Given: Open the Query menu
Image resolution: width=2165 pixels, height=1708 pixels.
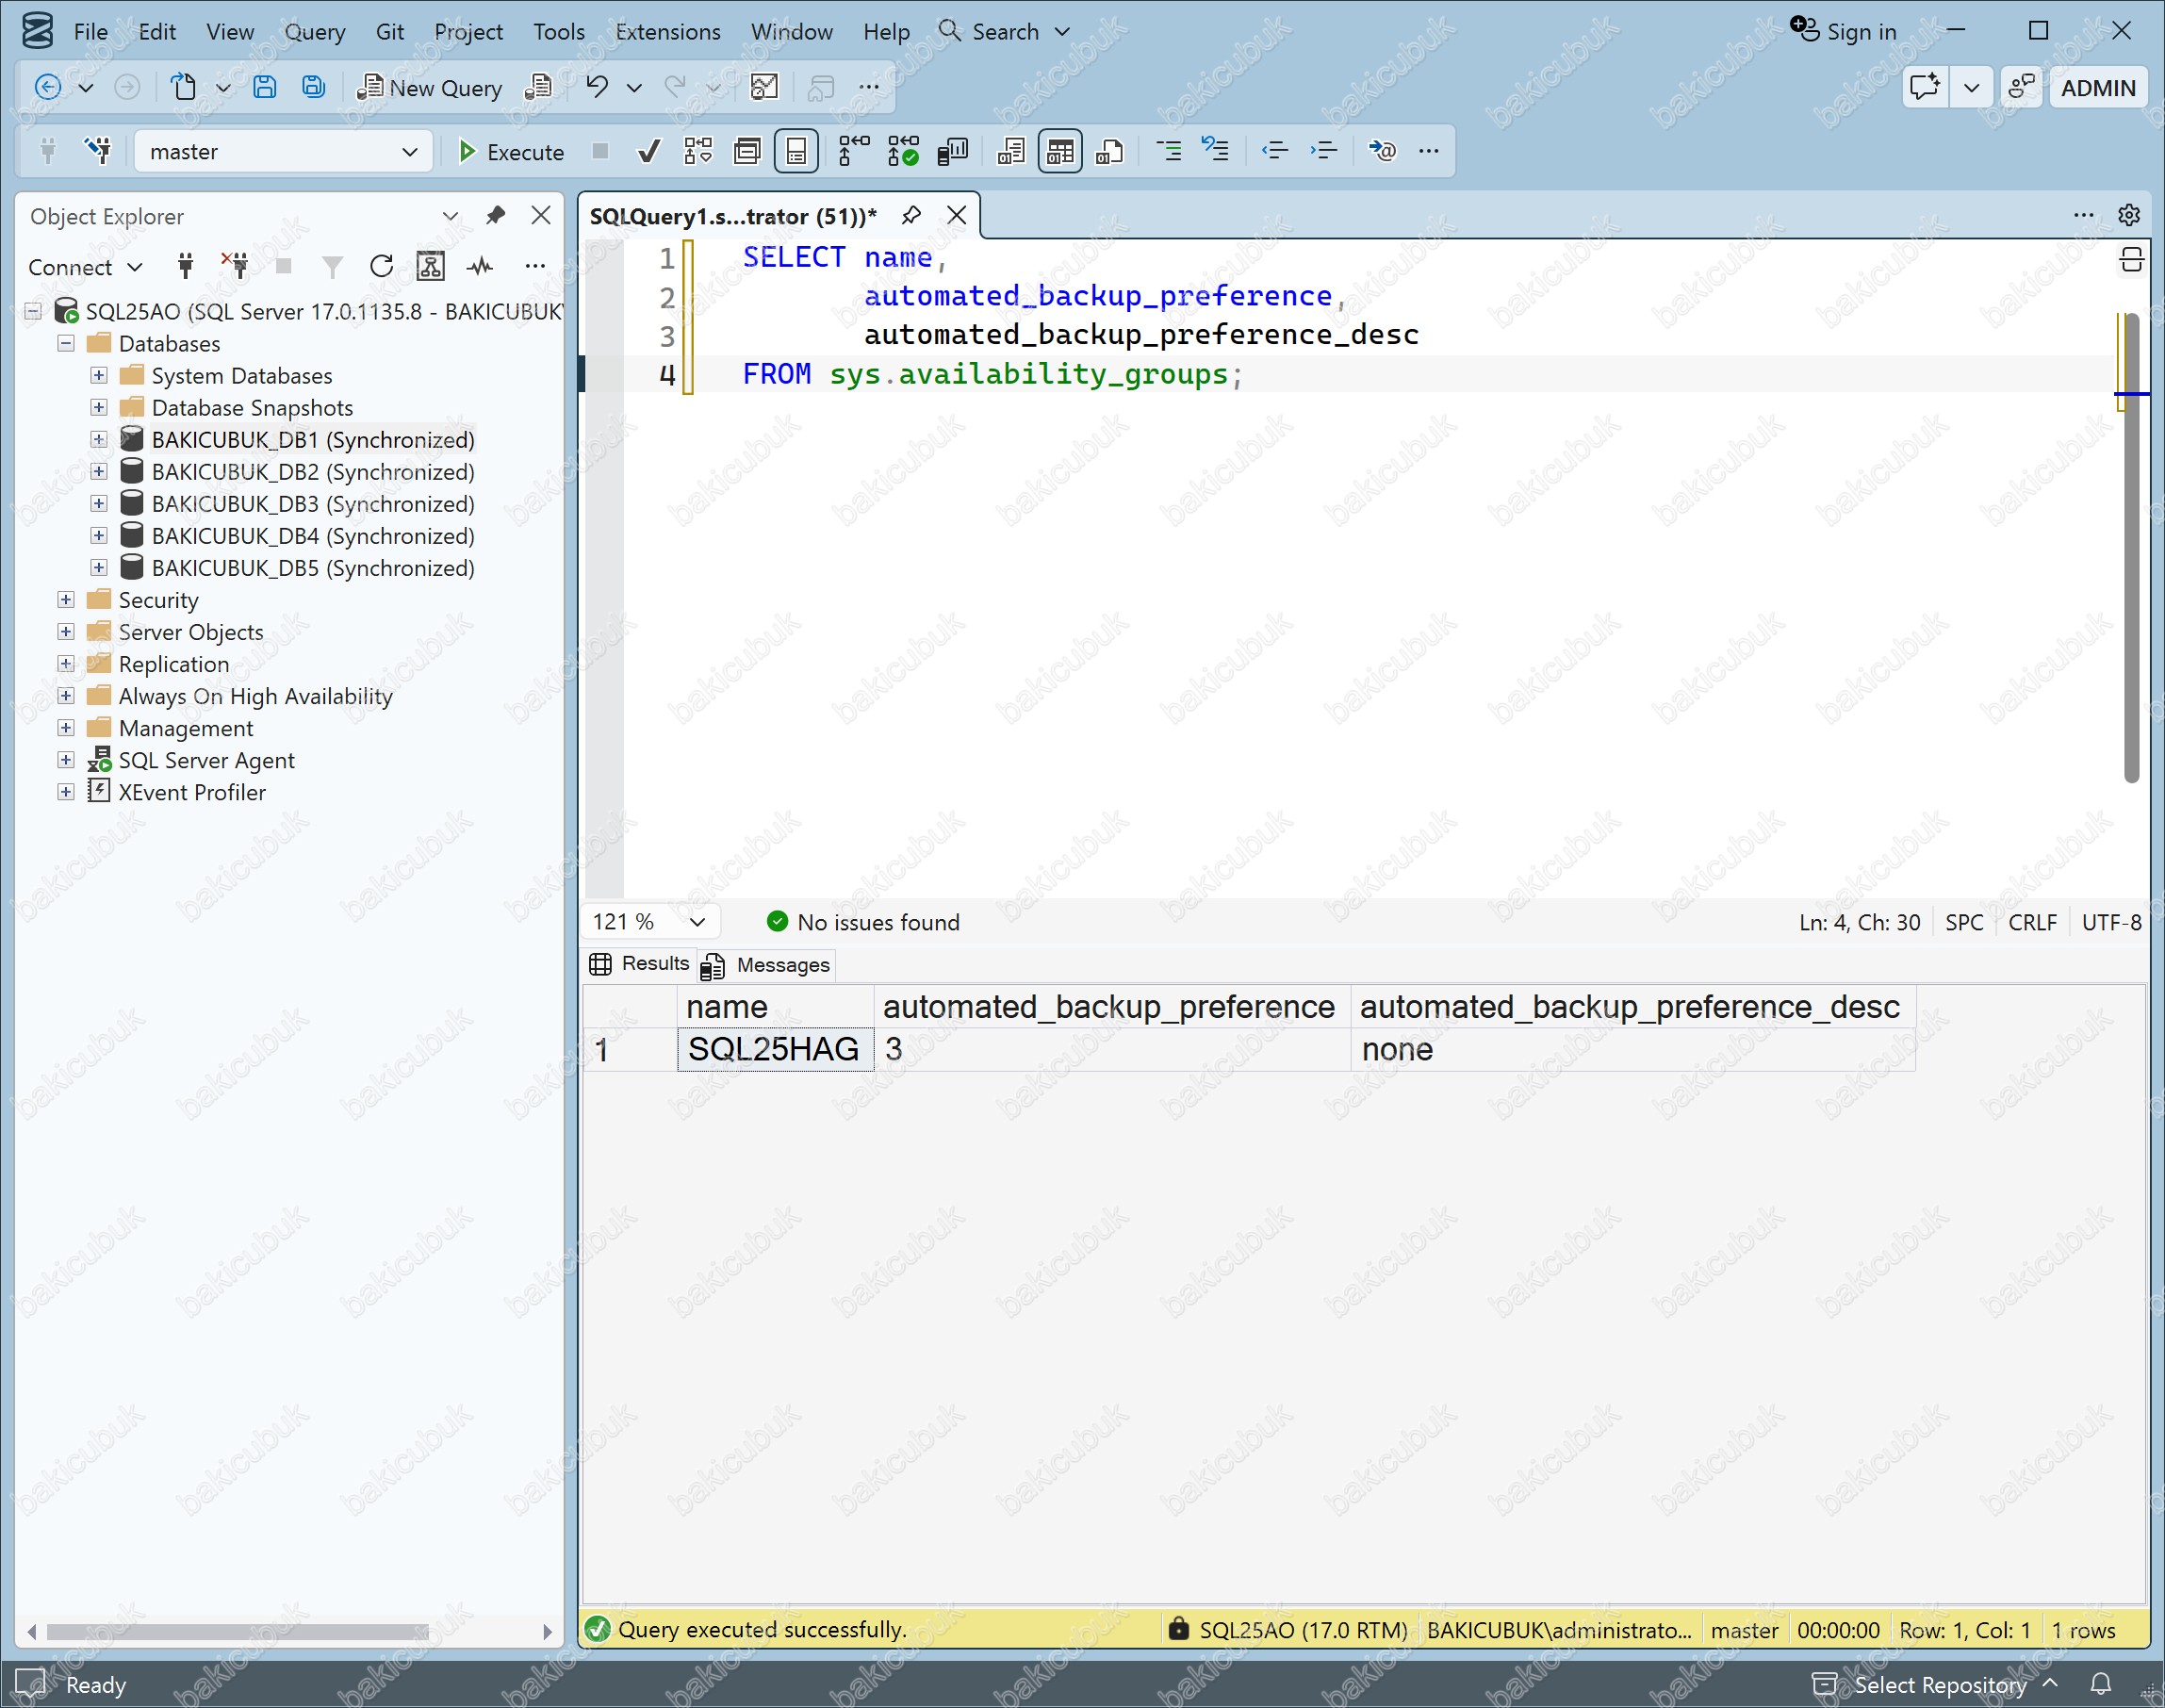Looking at the screenshot, I should pos(315,32).
